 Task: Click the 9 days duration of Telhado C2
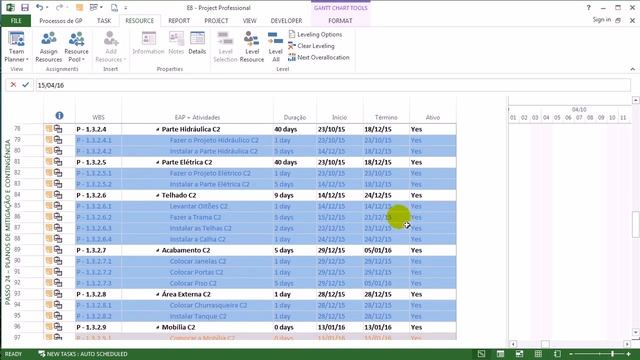[x=284, y=196]
